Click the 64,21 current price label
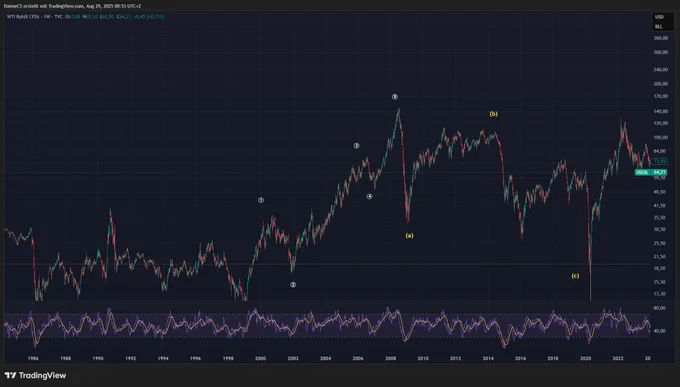Screen dimensions: 680x387 [659, 172]
